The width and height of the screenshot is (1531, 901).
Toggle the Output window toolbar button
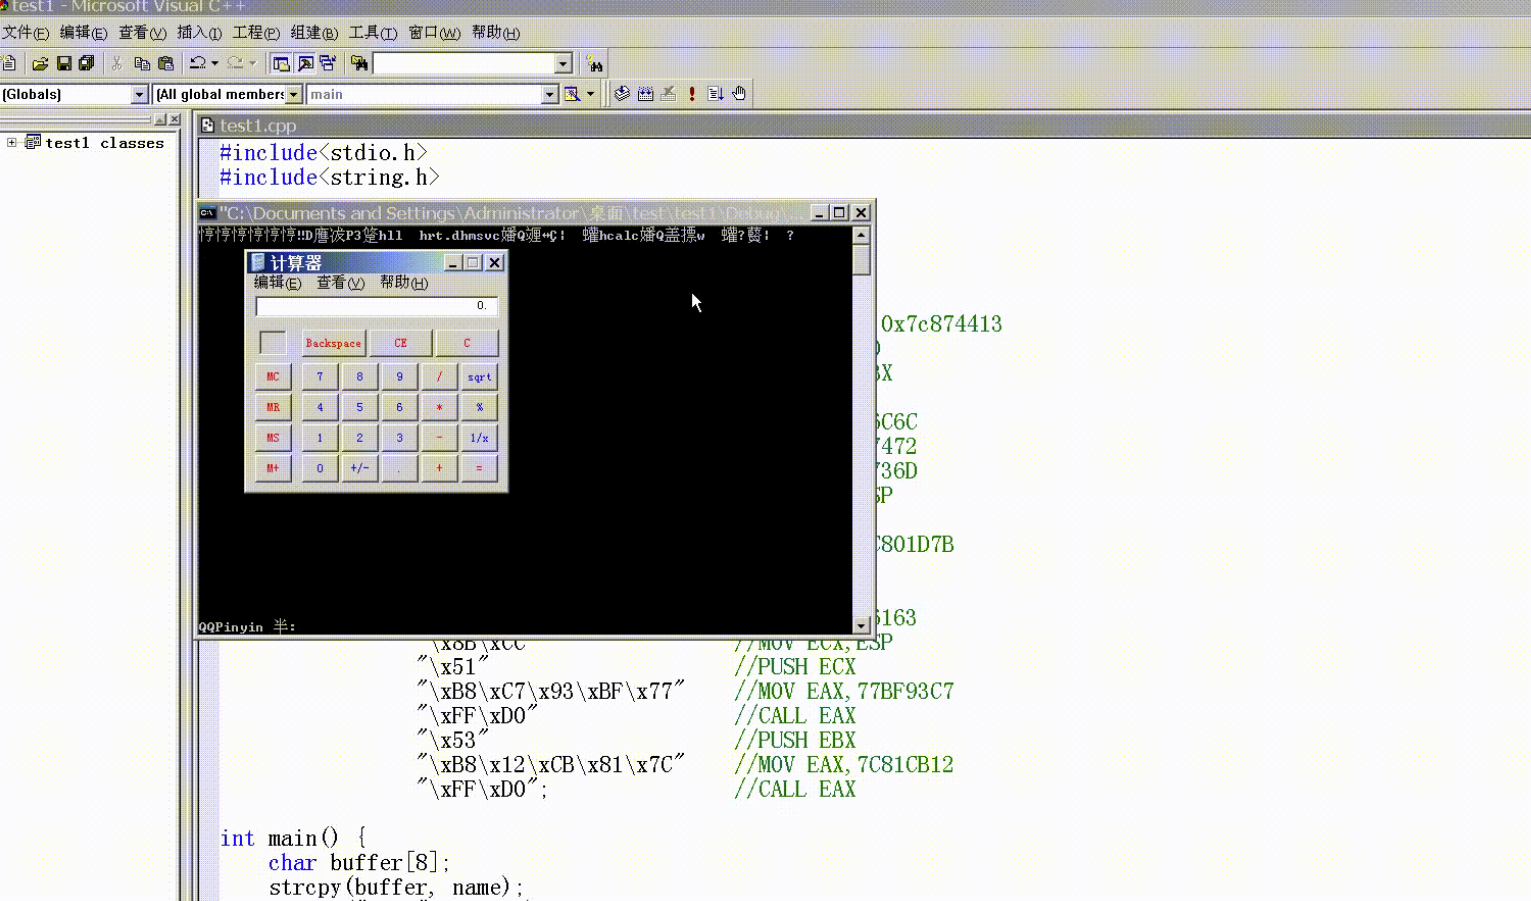coord(305,64)
